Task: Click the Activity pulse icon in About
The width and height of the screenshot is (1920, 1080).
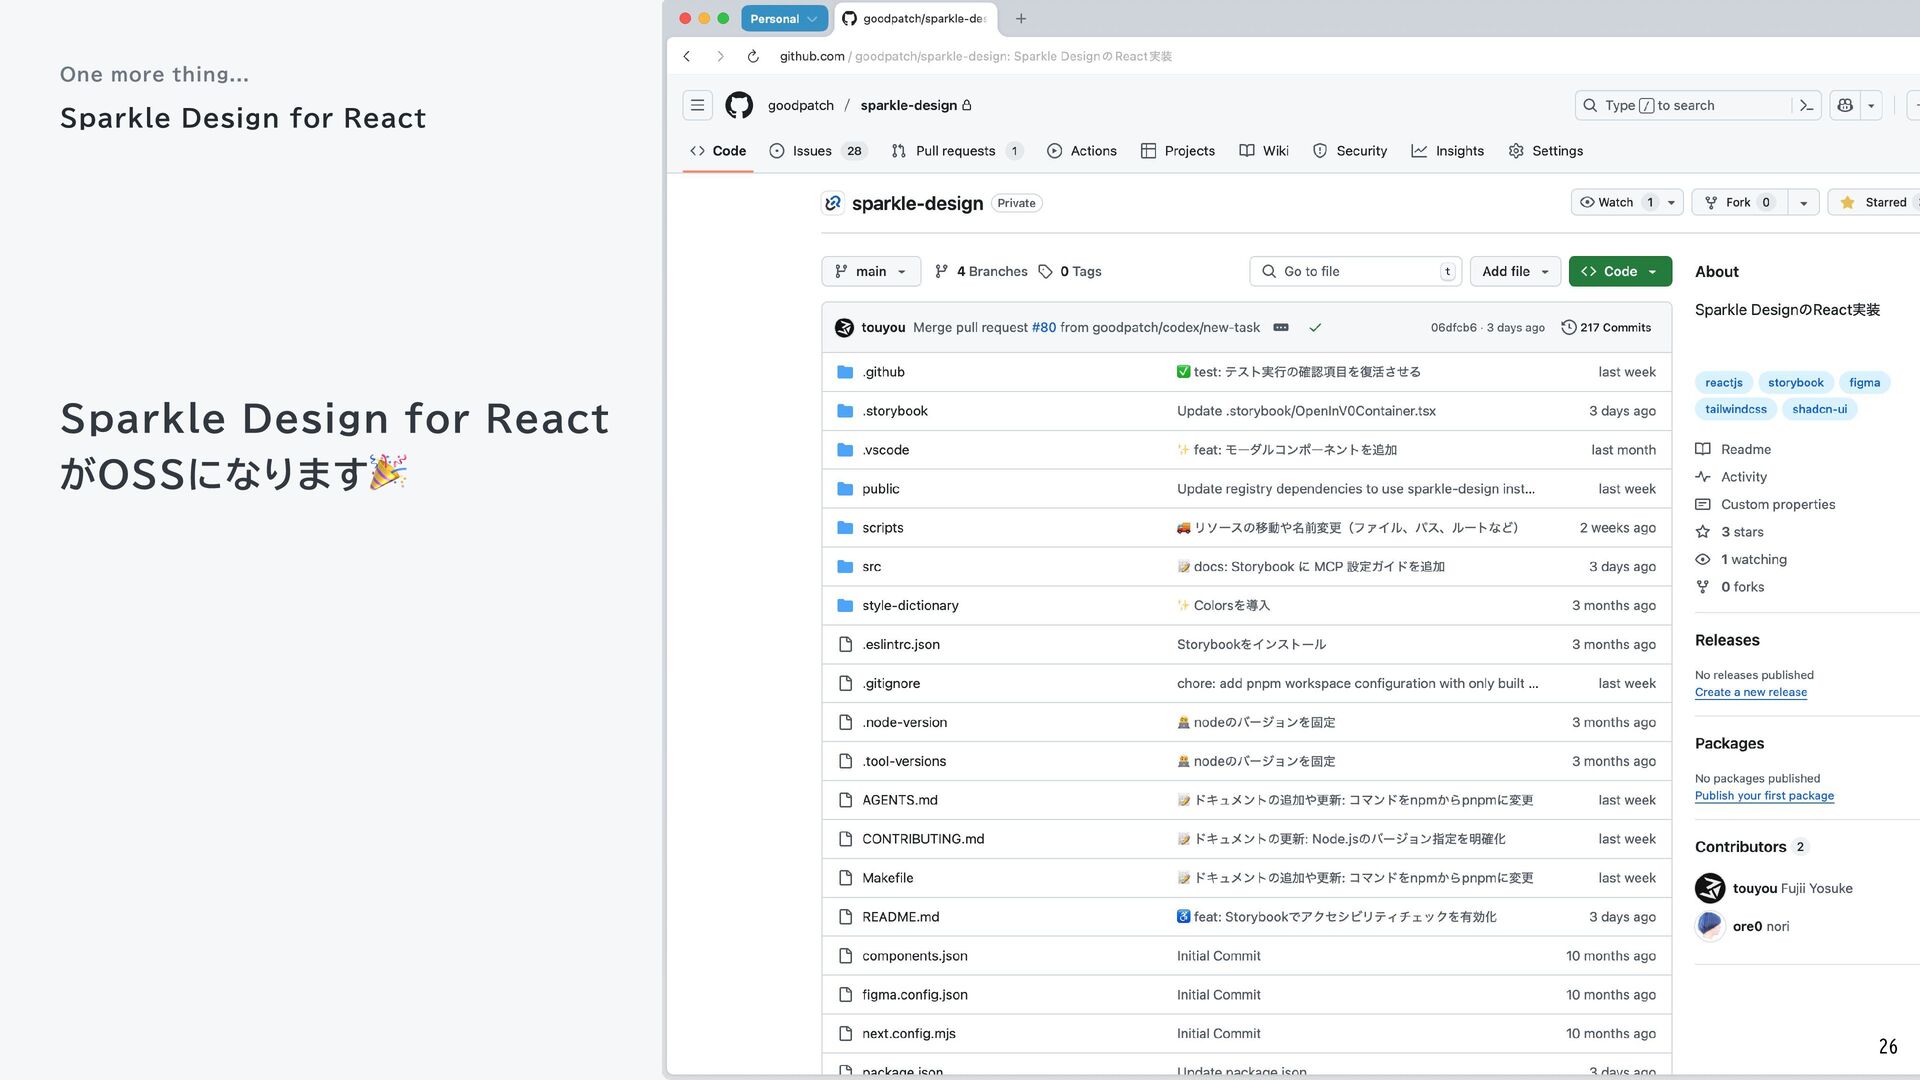Action: tap(1703, 477)
